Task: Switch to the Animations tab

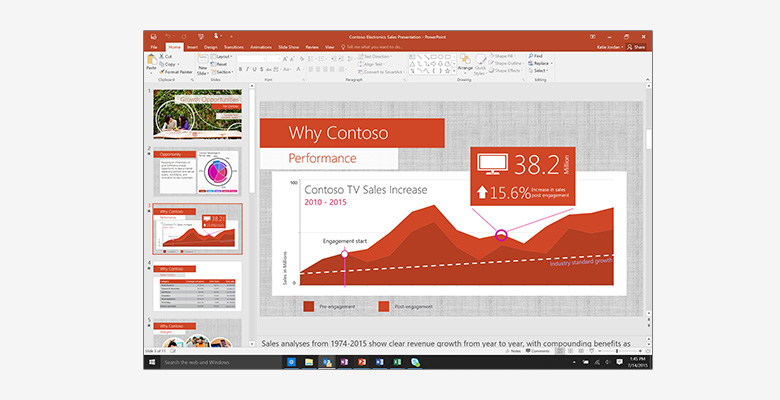Action: click(x=261, y=47)
